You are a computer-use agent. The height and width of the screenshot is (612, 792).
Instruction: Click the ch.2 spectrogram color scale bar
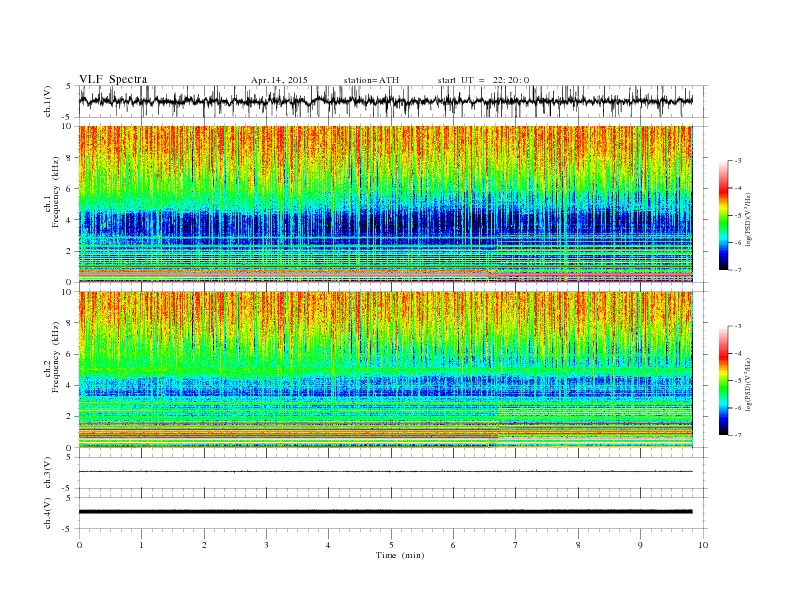tap(723, 381)
